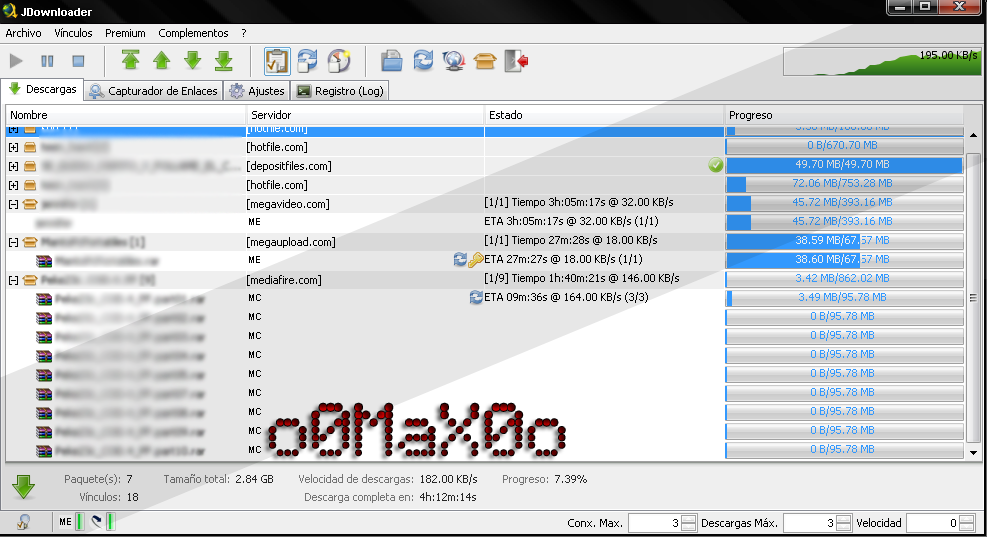Sort by the Servidor column header
Viewport: 987px width, 537px height.
click(364, 115)
